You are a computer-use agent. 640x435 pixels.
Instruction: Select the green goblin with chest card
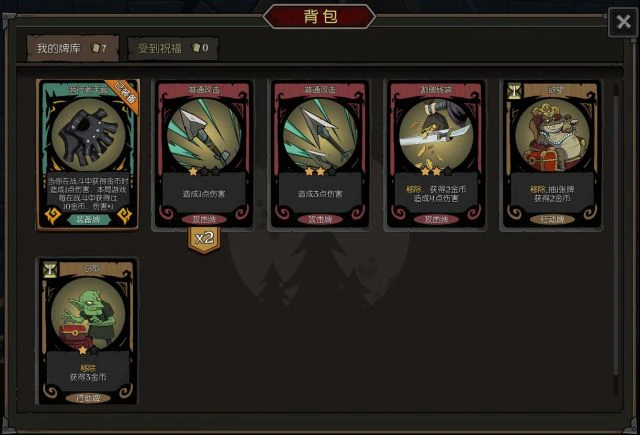pos(88,331)
